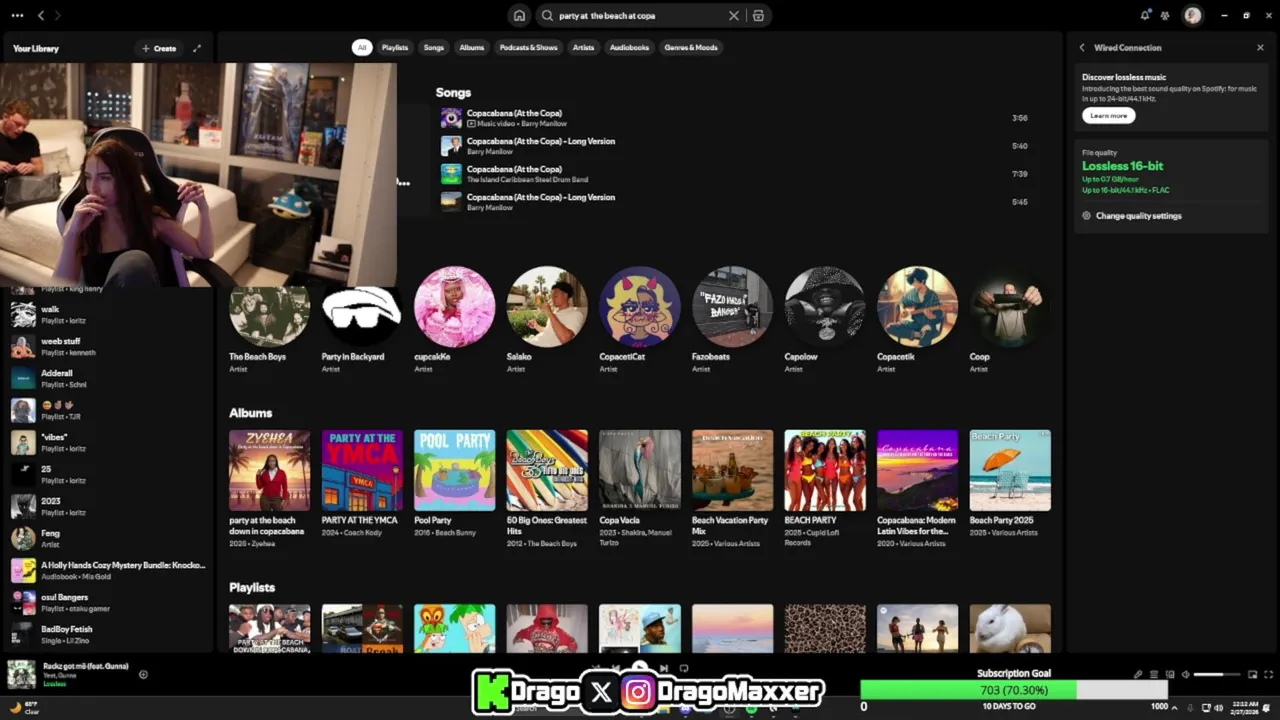Viewport: 1280px width, 720px height.
Task: Select Copacabana by Island Caribbean Steel Drum Band
Action: 734,174
